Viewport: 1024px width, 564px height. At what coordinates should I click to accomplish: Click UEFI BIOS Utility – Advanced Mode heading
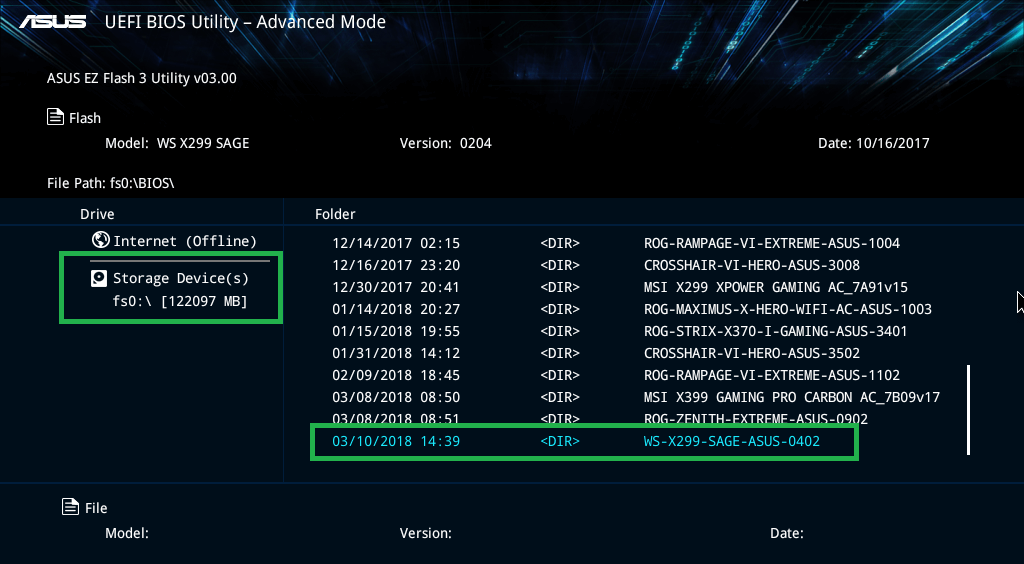pos(245,22)
